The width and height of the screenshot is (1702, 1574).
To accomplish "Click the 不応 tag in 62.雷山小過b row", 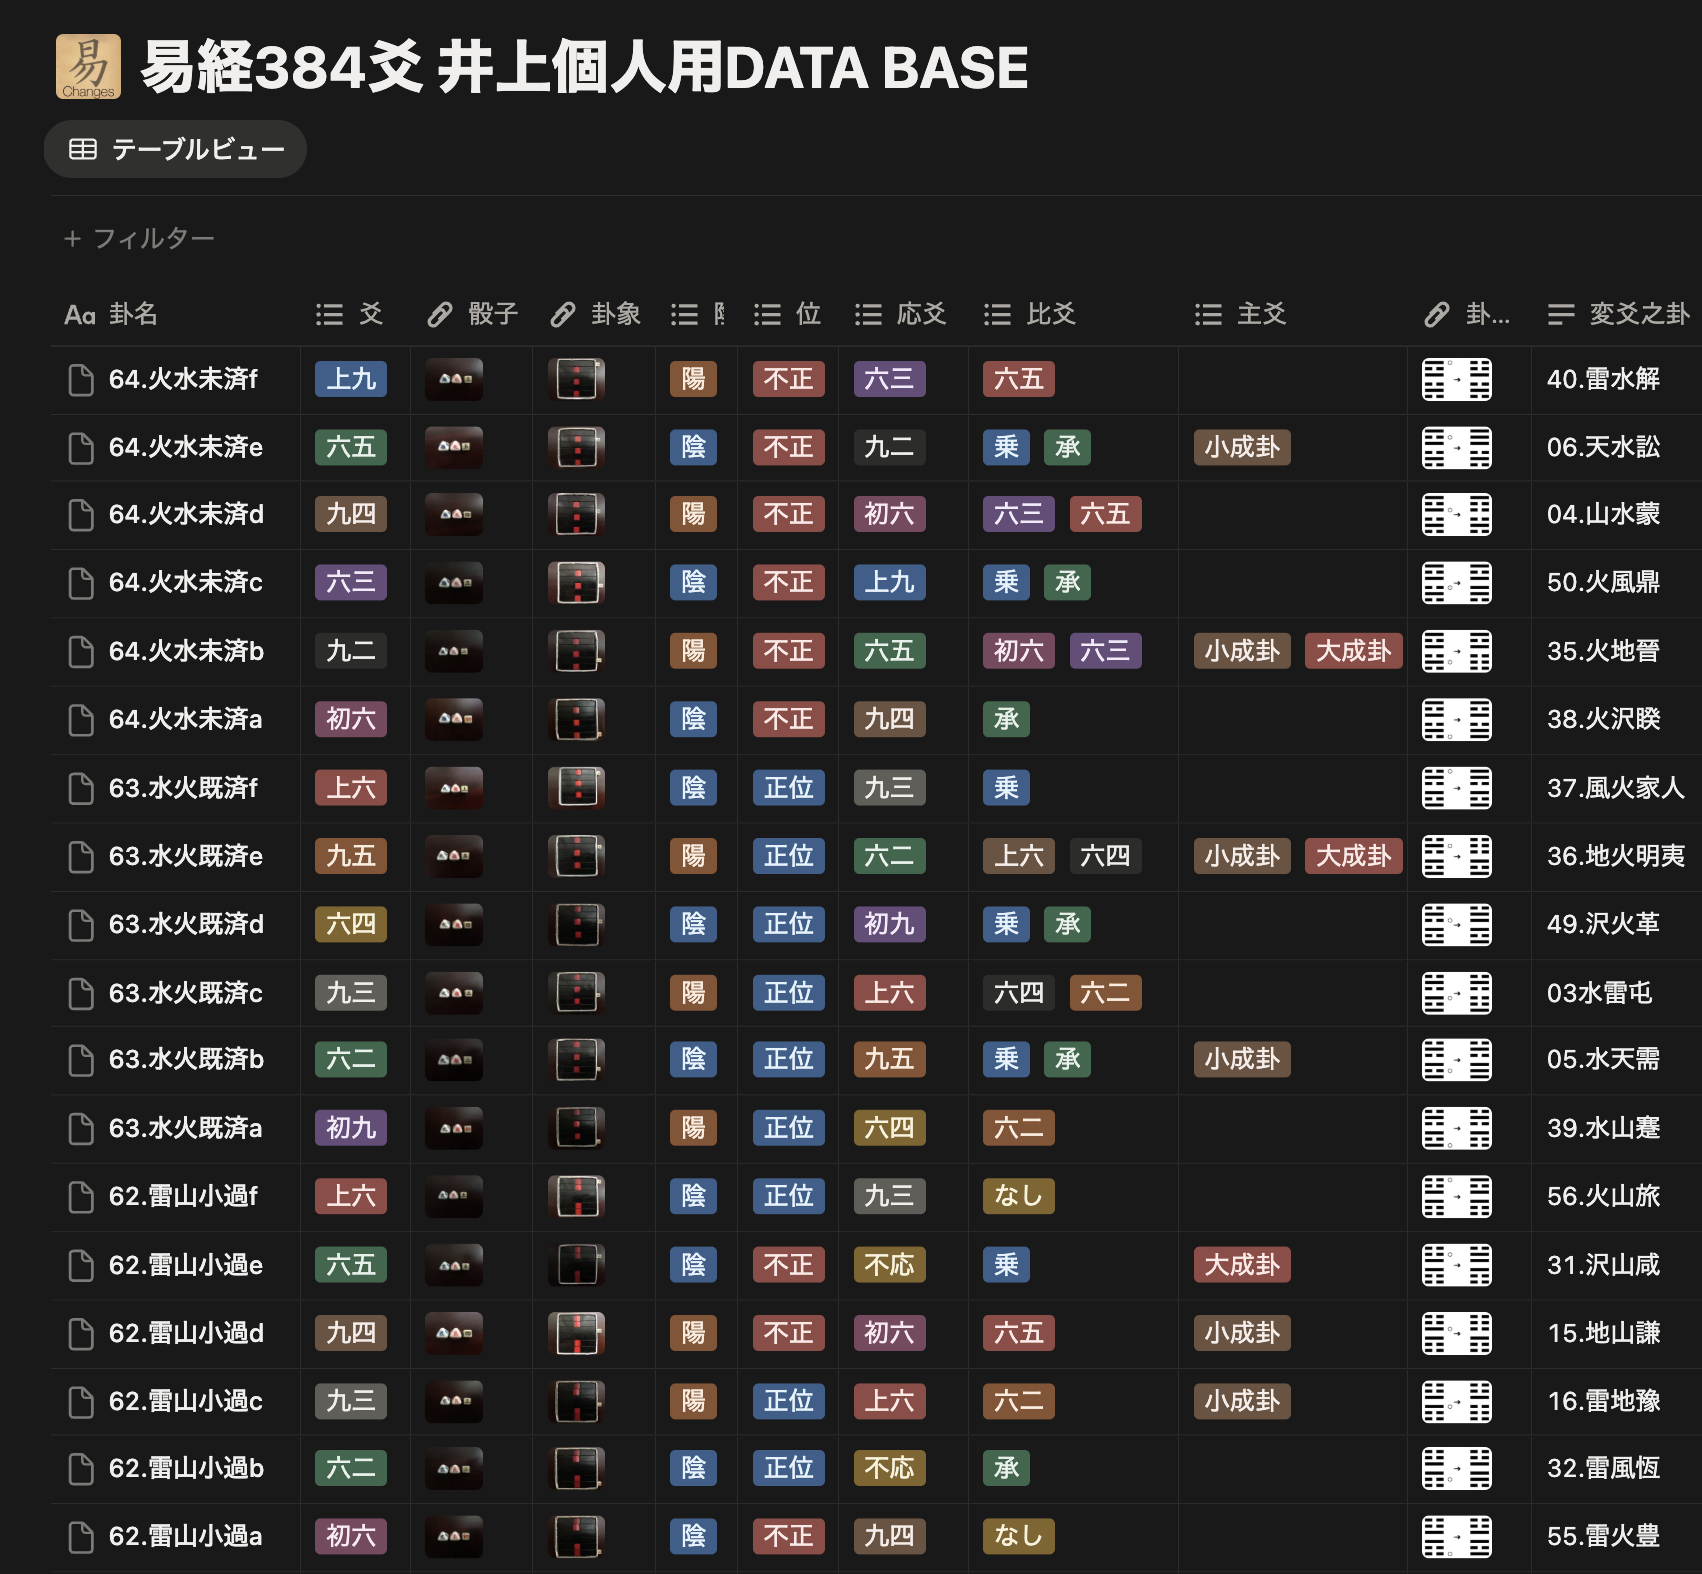I will (889, 1468).
